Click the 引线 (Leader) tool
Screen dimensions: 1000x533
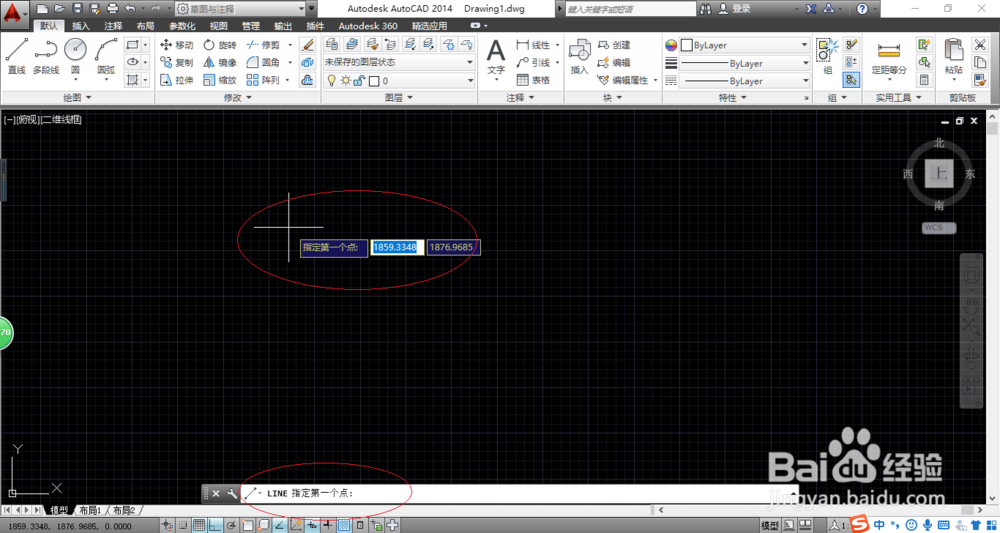[x=534, y=62]
